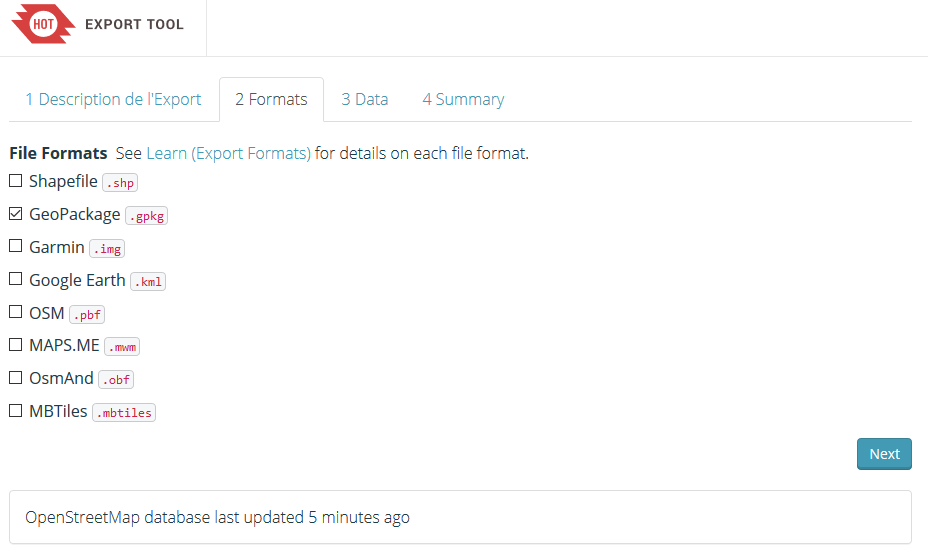Click the .mbtiles extension label
Viewport: 928px width, 559px height.
(x=124, y=412)
